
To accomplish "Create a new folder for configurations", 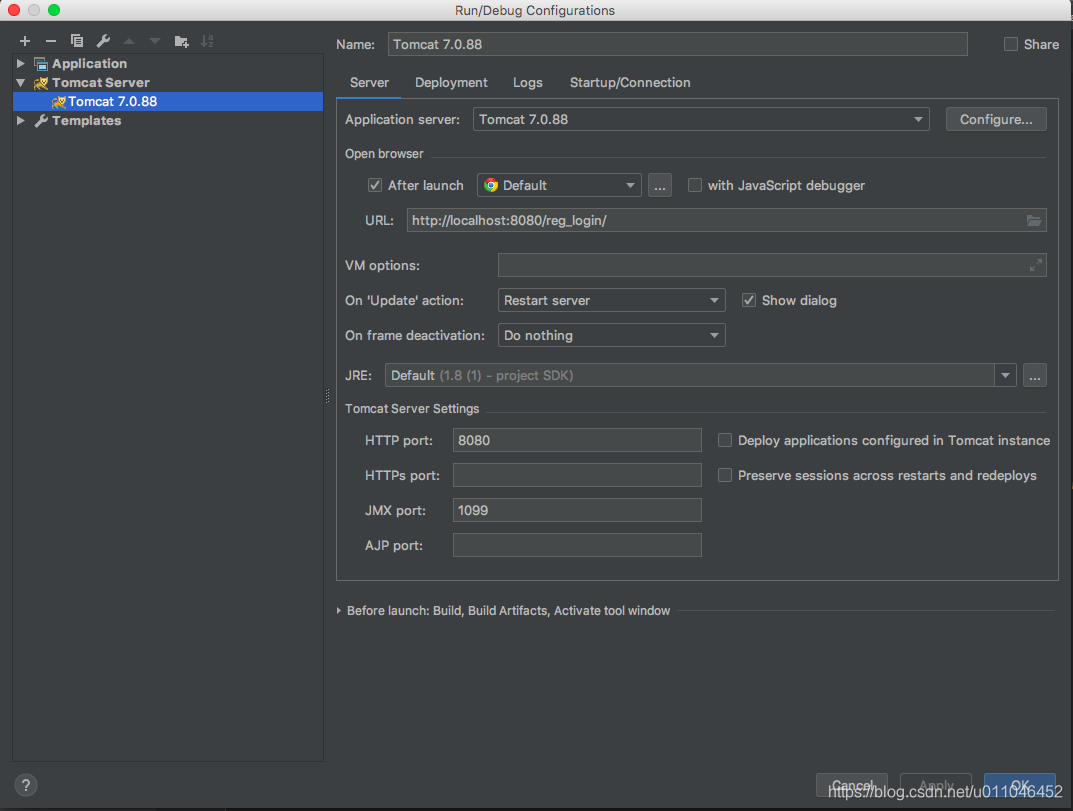I will pyautogui.click(x=181, y=41).
